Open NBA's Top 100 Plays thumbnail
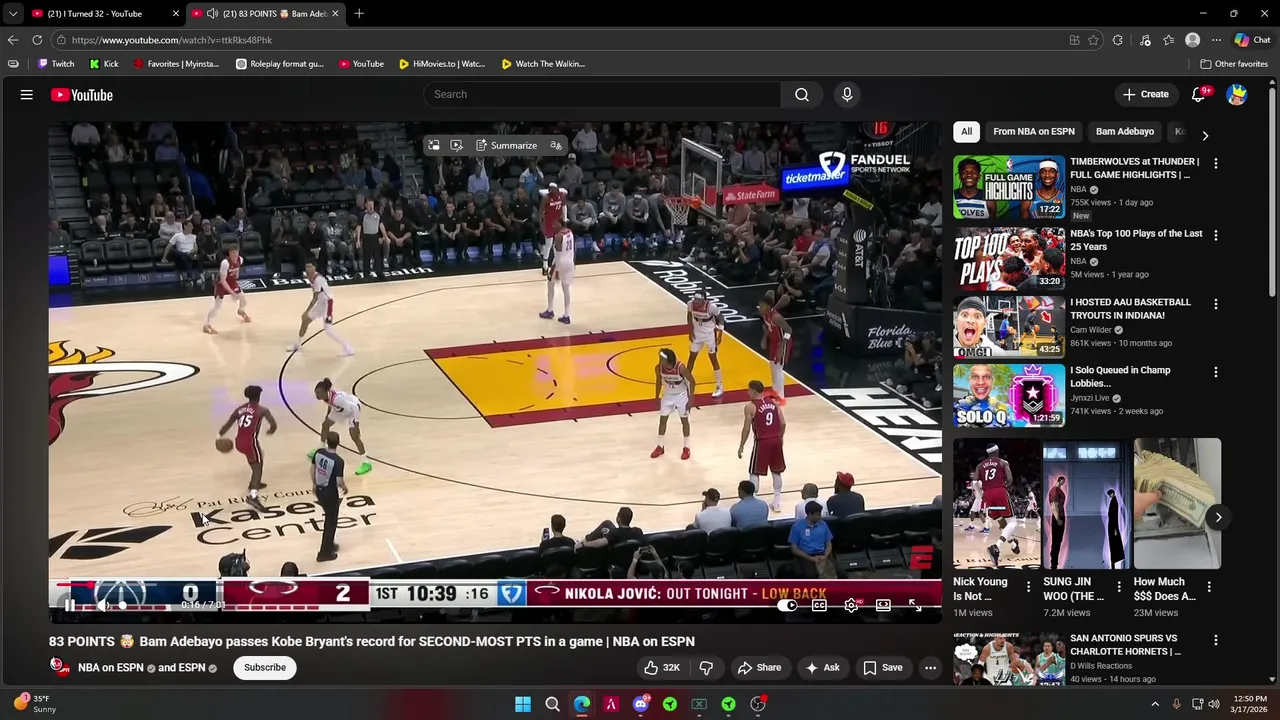Image resolution: width=1280 pixels, height=720 pixels. pos(1009,258)
